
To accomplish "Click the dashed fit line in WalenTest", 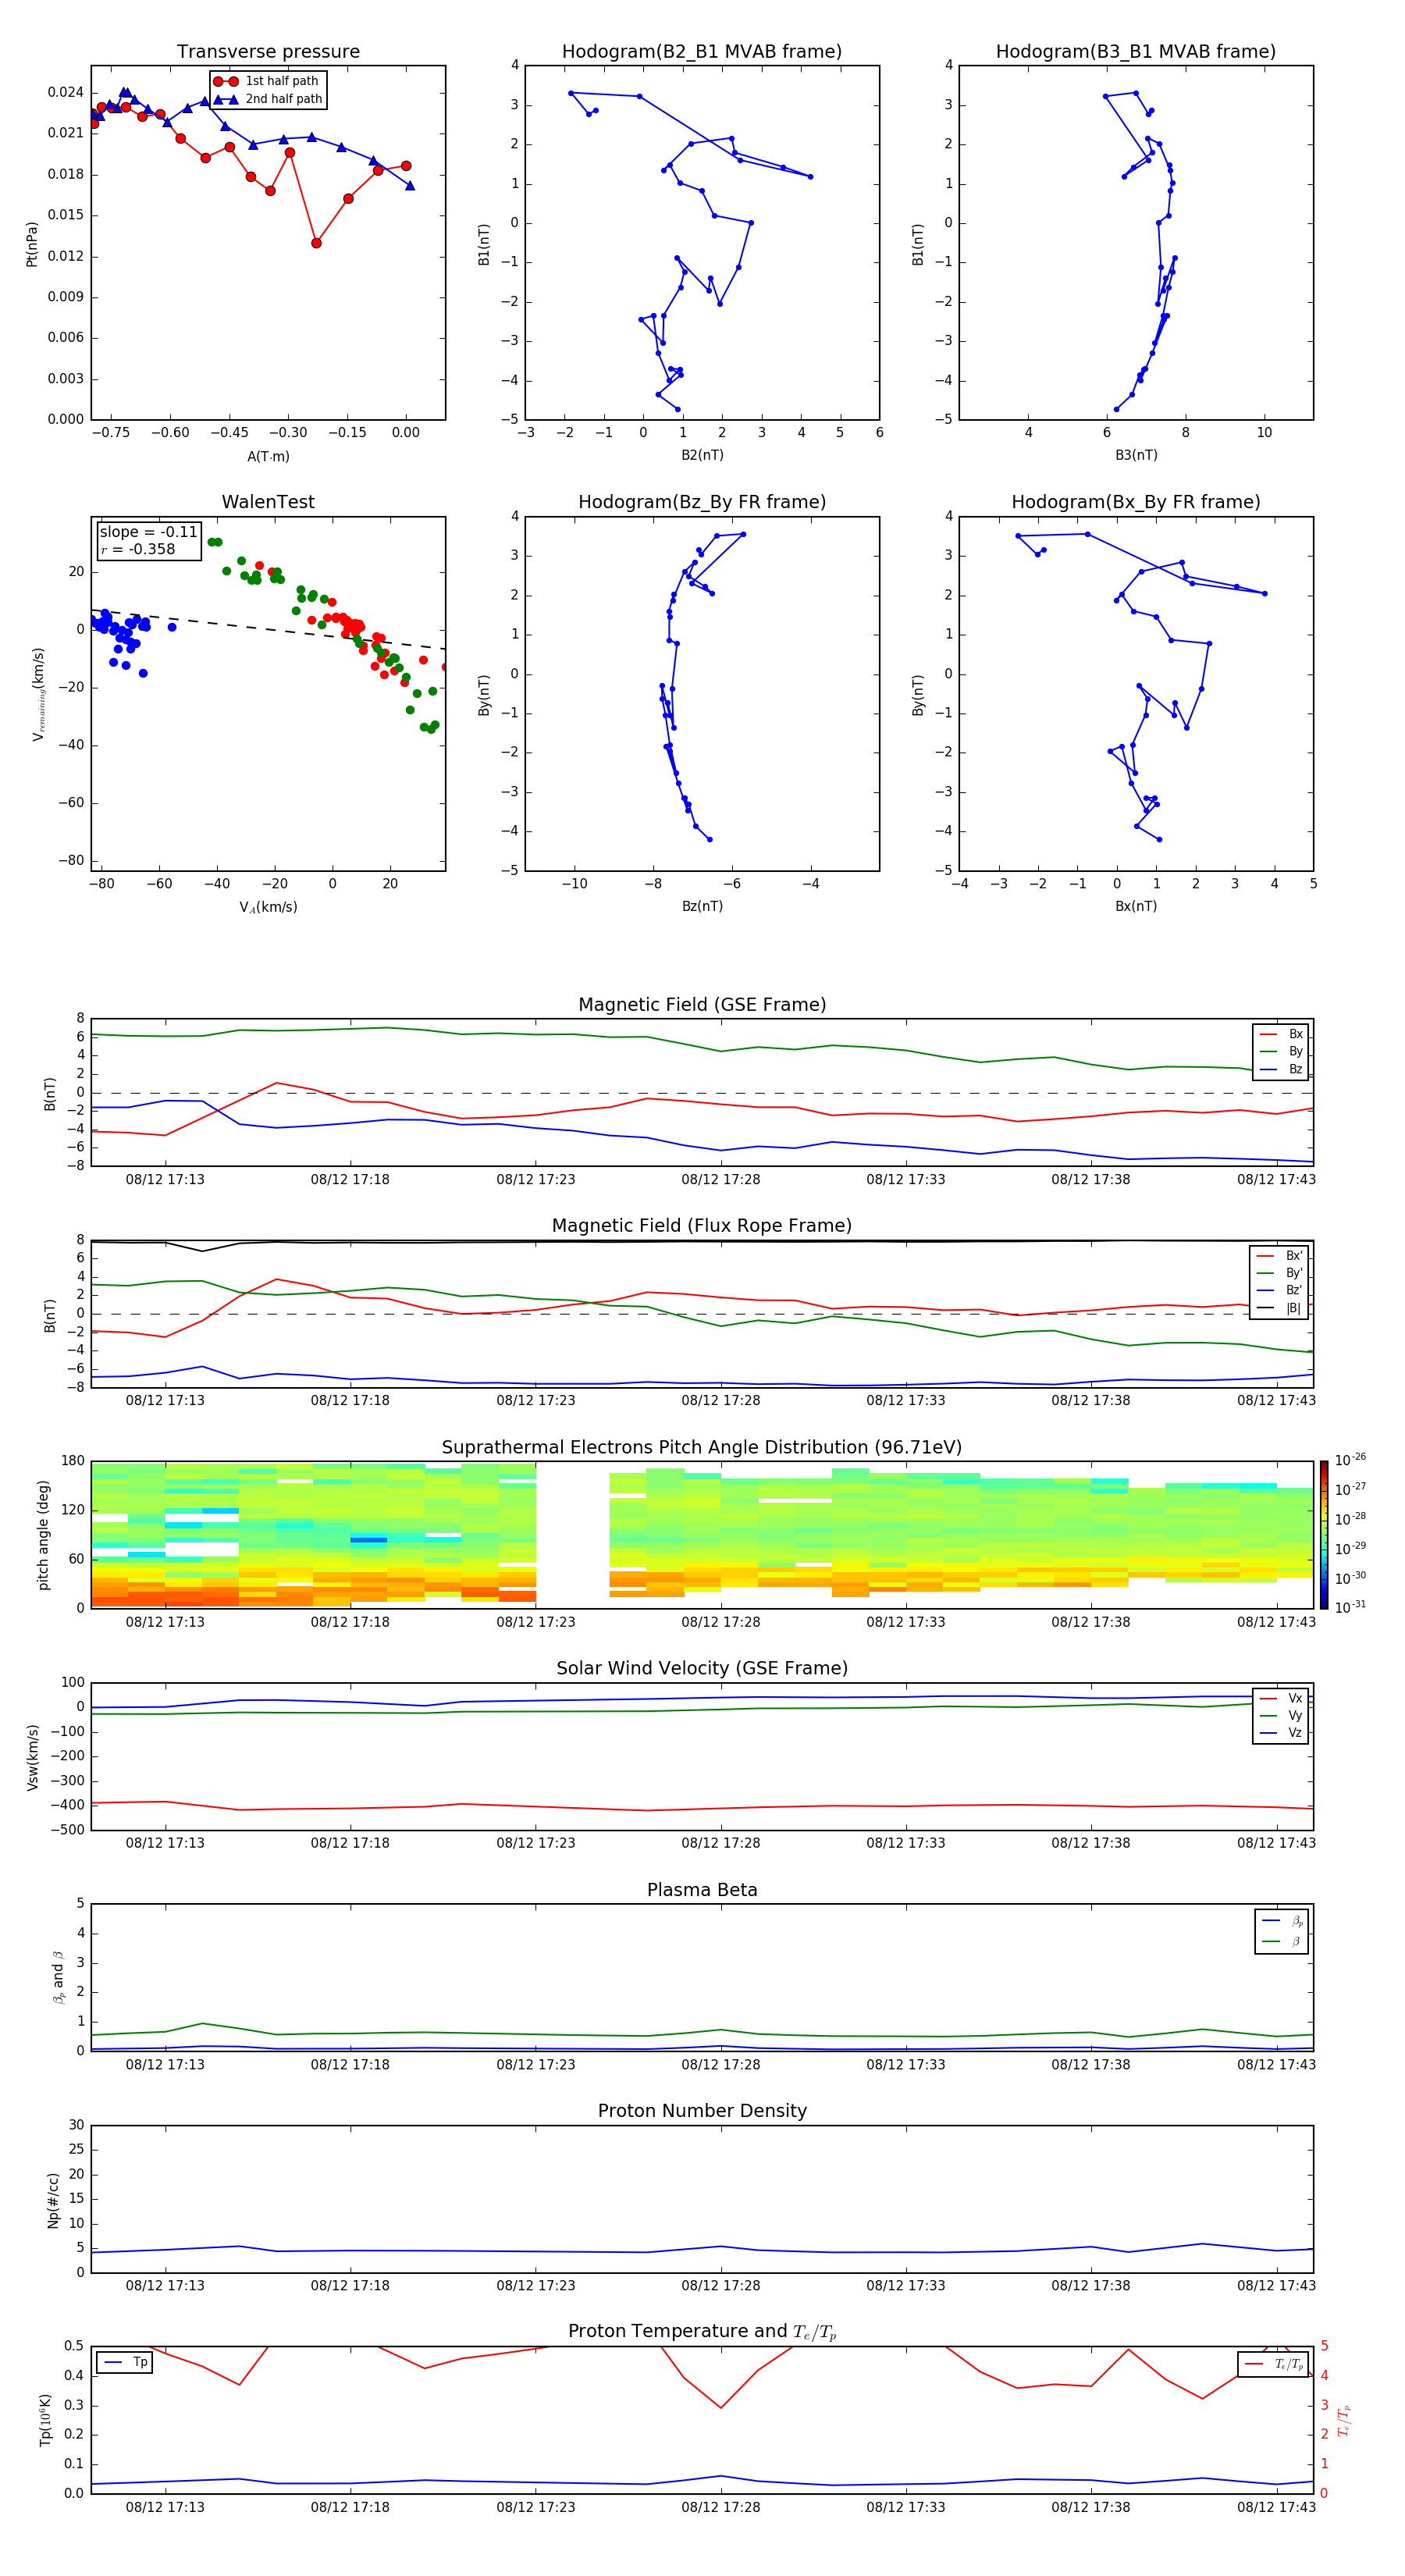I will 268,629.
